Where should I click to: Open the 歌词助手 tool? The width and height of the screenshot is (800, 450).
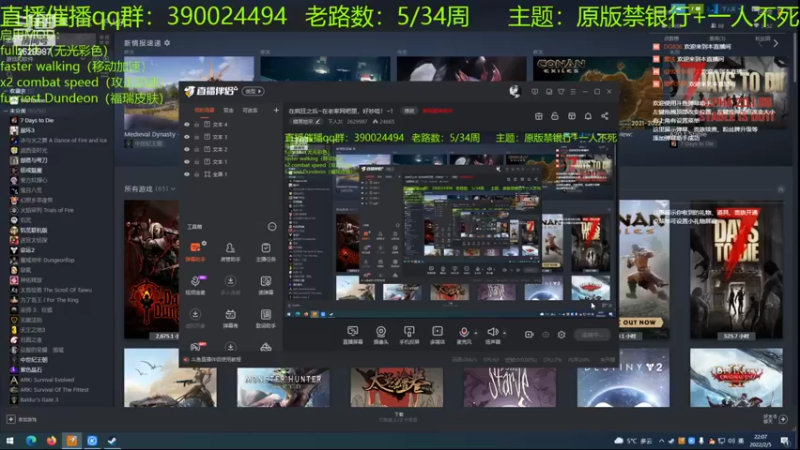265,318
